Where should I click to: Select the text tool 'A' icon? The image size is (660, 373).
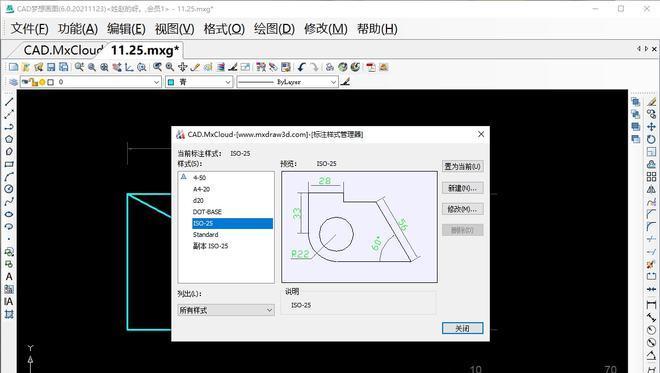pos(9,277)
